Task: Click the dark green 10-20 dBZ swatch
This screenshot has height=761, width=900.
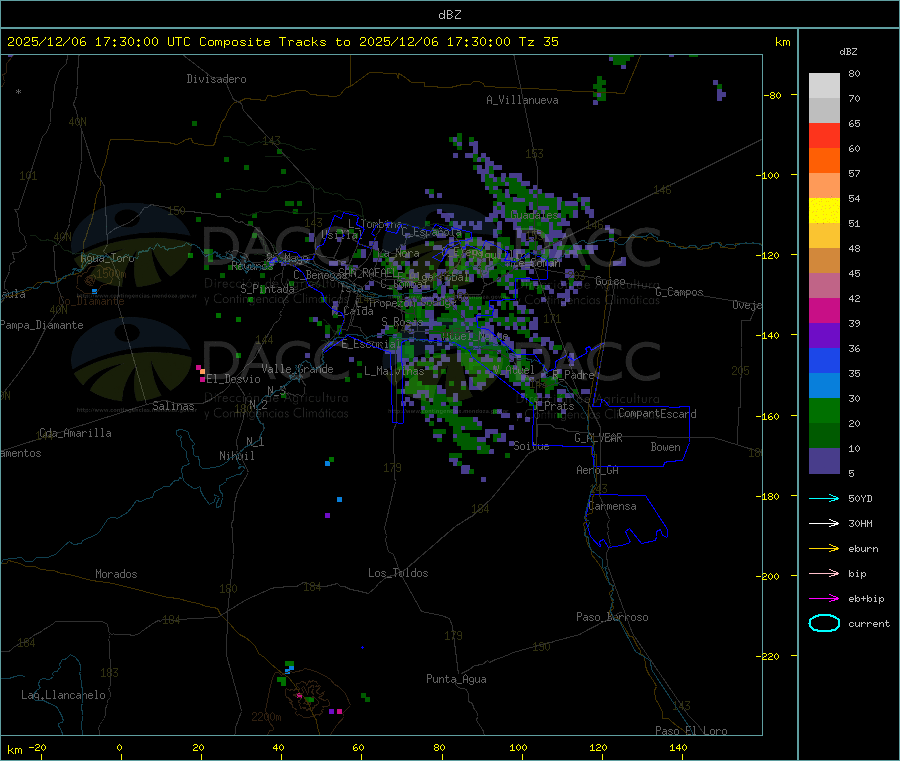Action: click(824, 436)
